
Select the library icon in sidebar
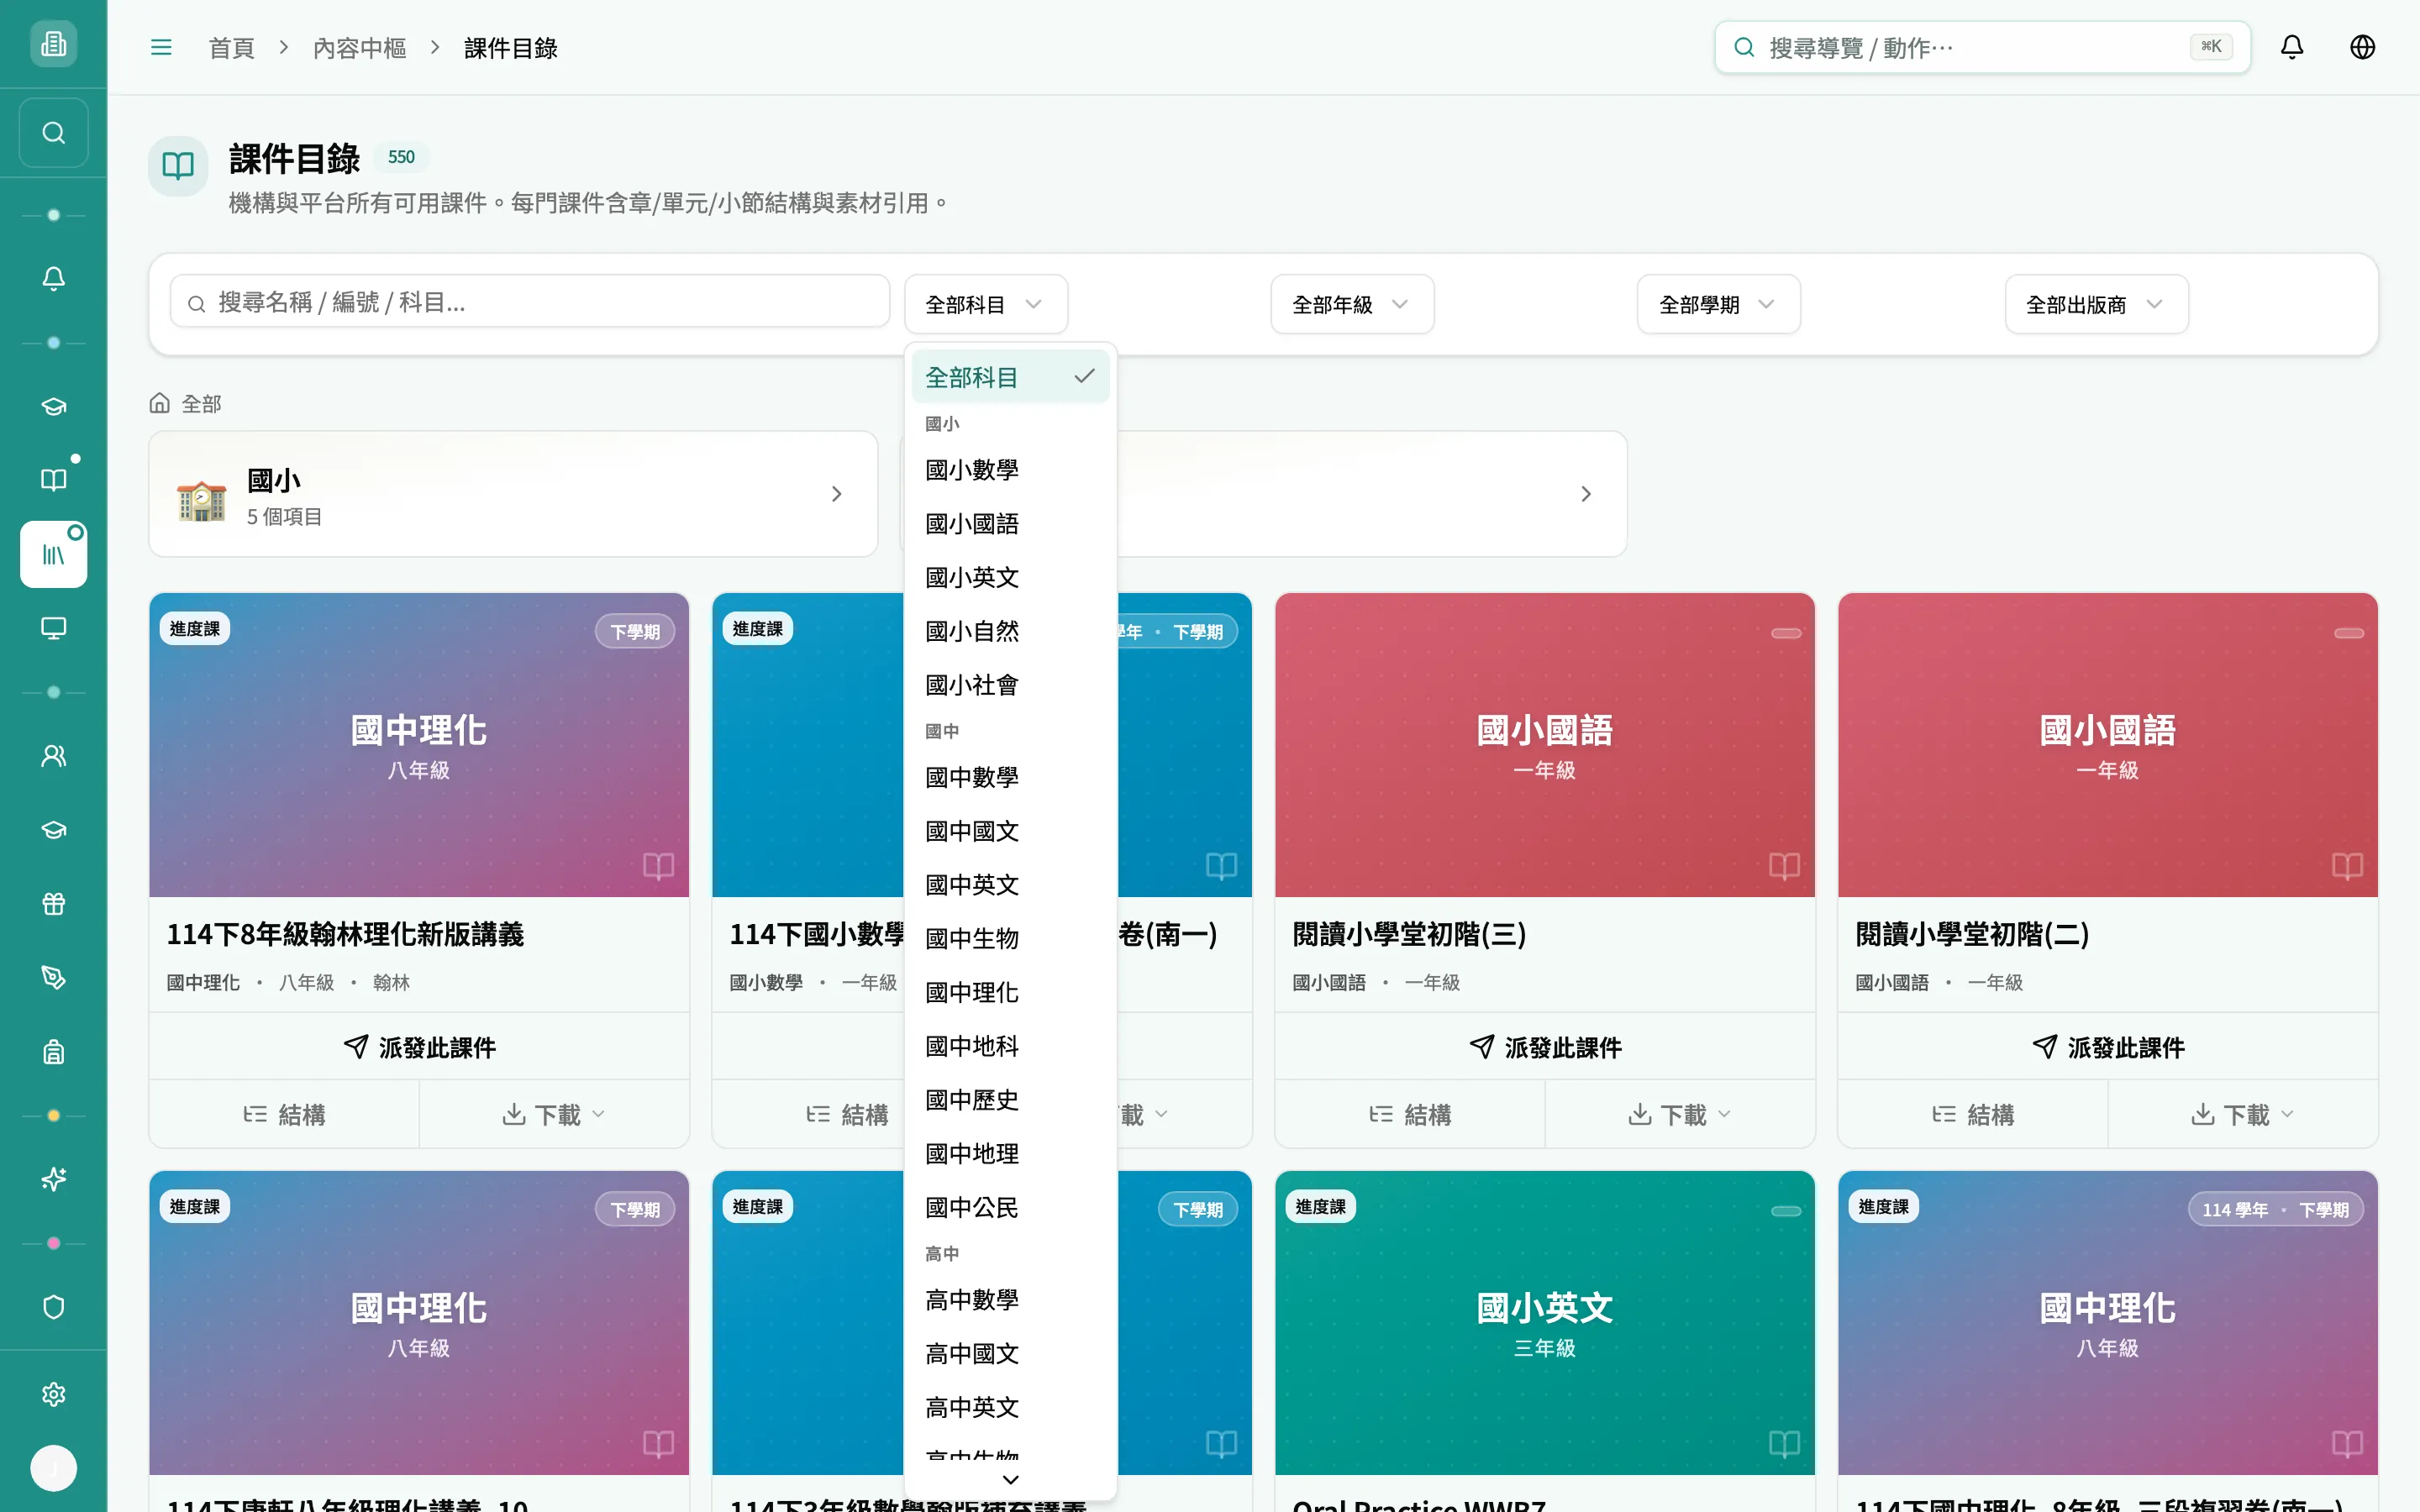click(54, 554)
